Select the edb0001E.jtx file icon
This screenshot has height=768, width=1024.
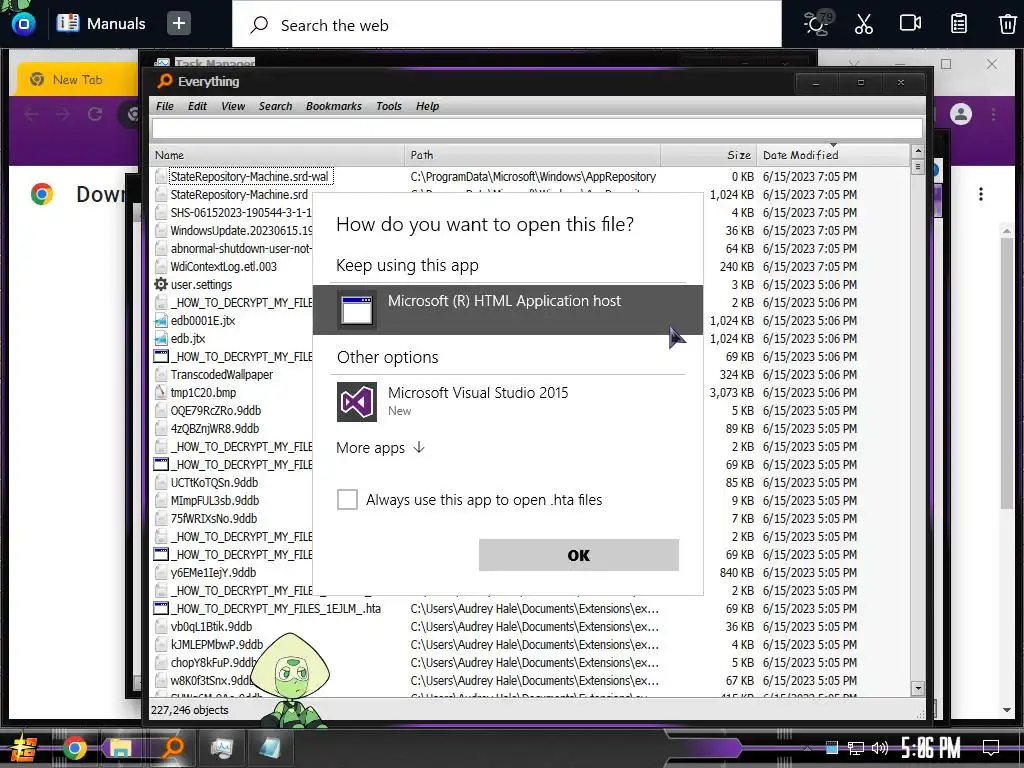click(161, 321)
